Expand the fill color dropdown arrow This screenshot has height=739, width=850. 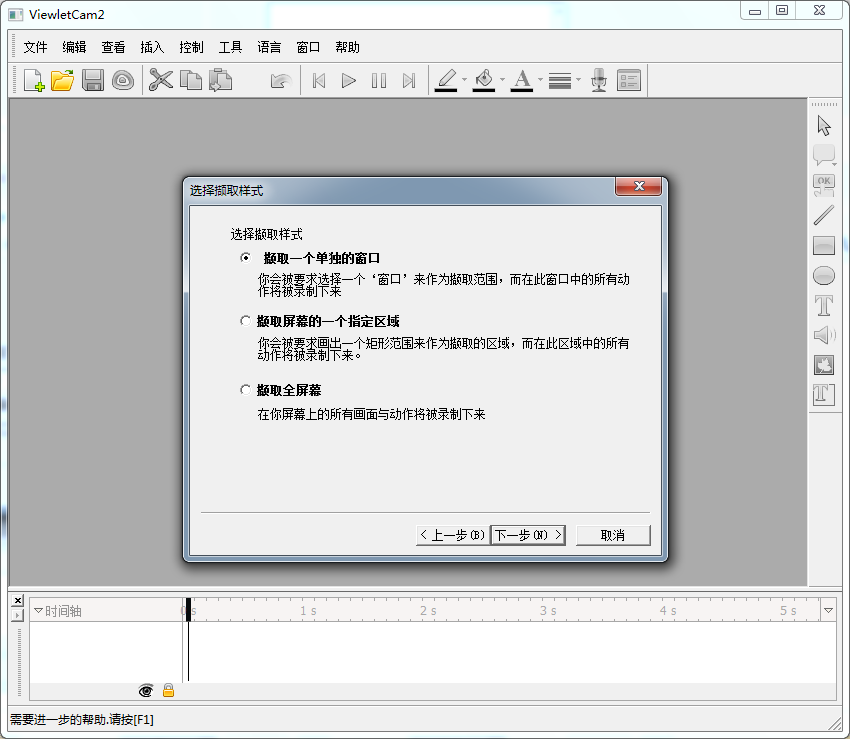click(502, 81)
